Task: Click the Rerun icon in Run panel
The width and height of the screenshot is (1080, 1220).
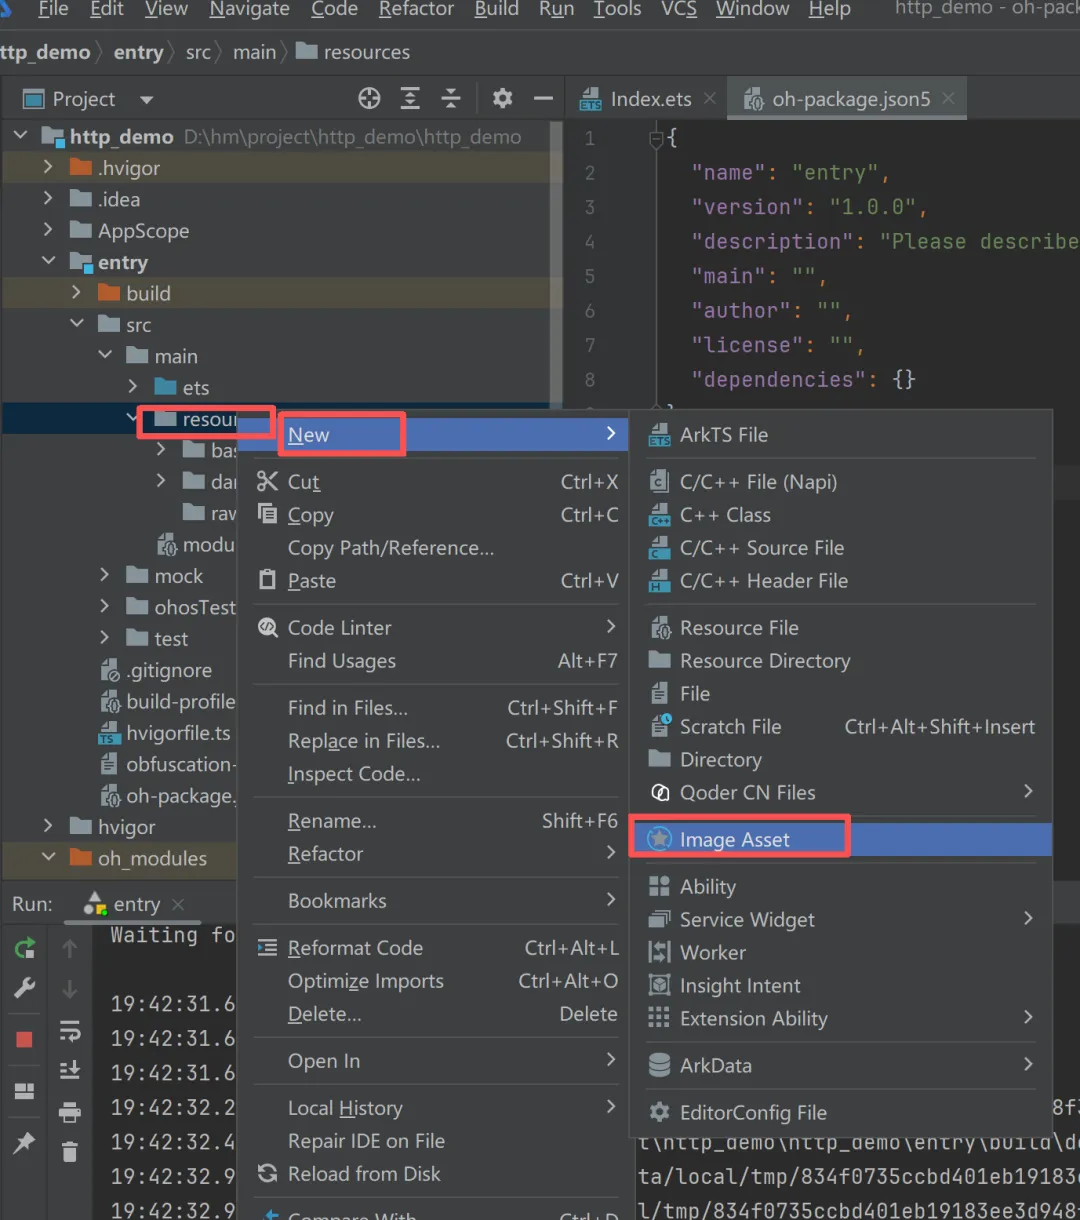Action: click(25, 948)
